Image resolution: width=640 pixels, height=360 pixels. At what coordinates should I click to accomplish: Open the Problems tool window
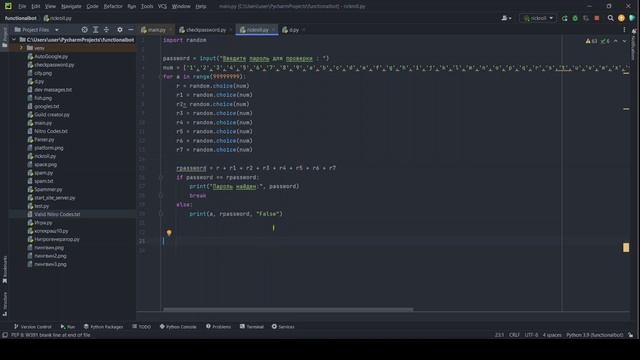pos(218,327)
